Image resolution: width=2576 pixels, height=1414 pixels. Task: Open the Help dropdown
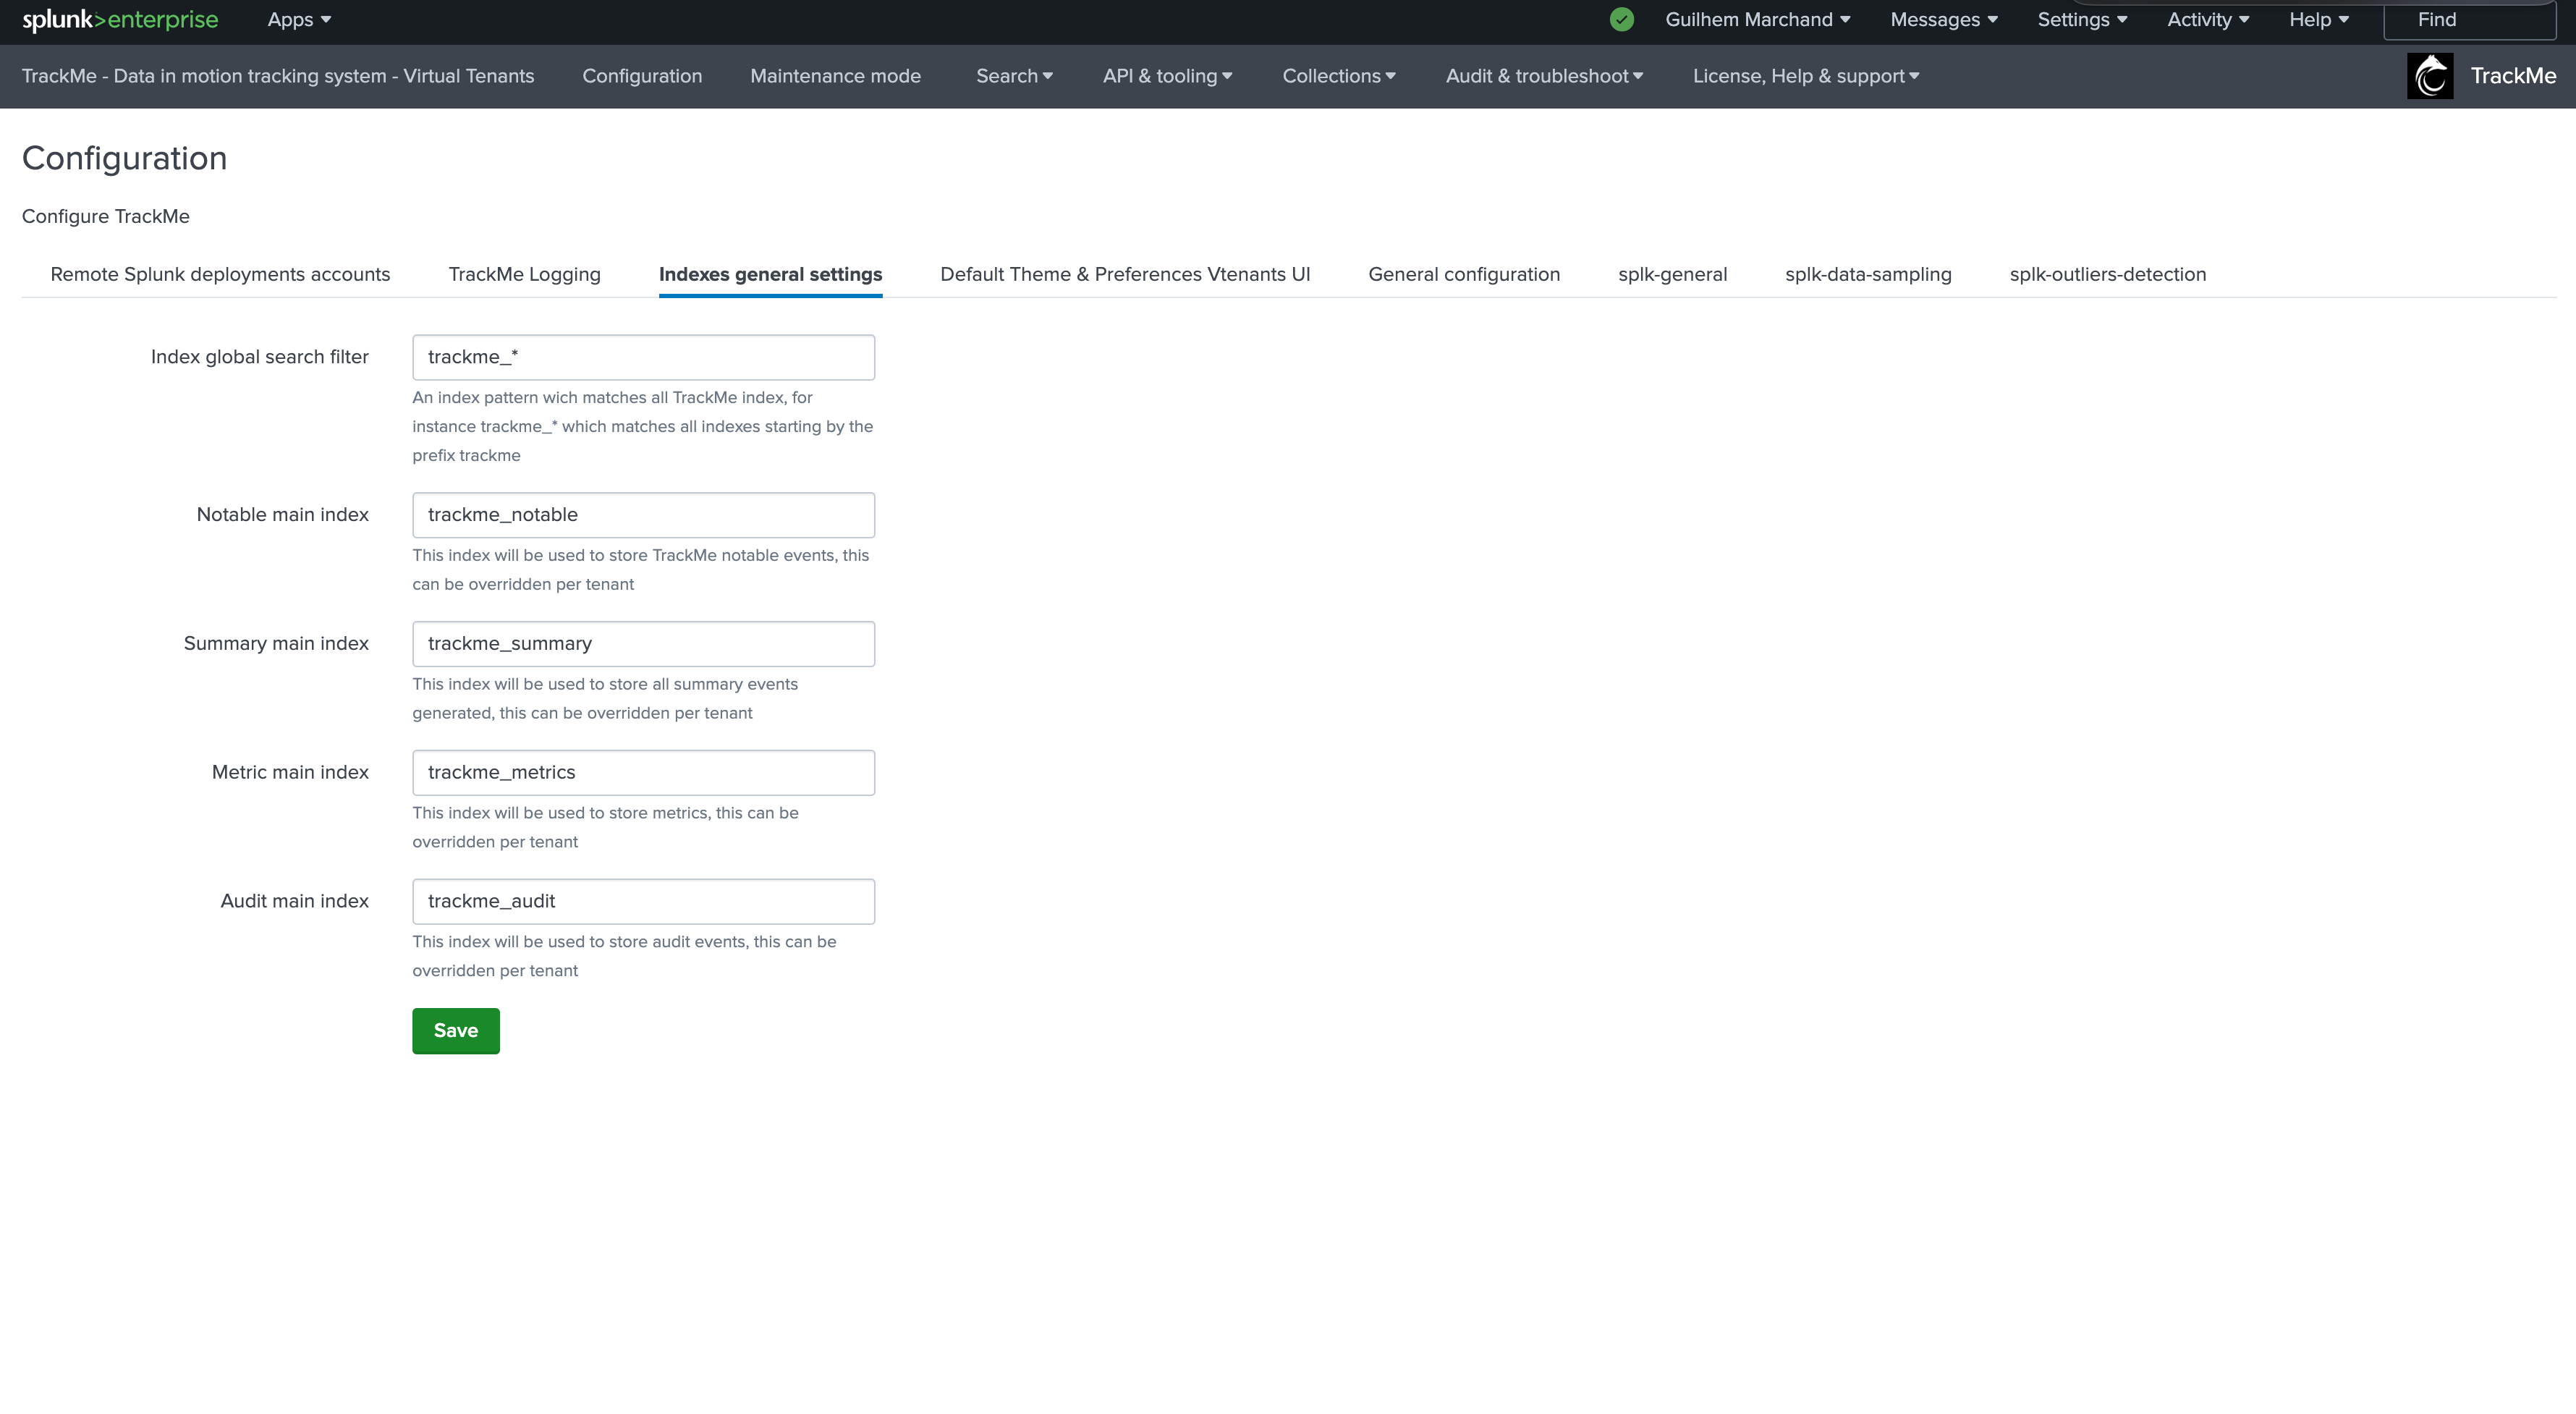(x=2319, y=20)
